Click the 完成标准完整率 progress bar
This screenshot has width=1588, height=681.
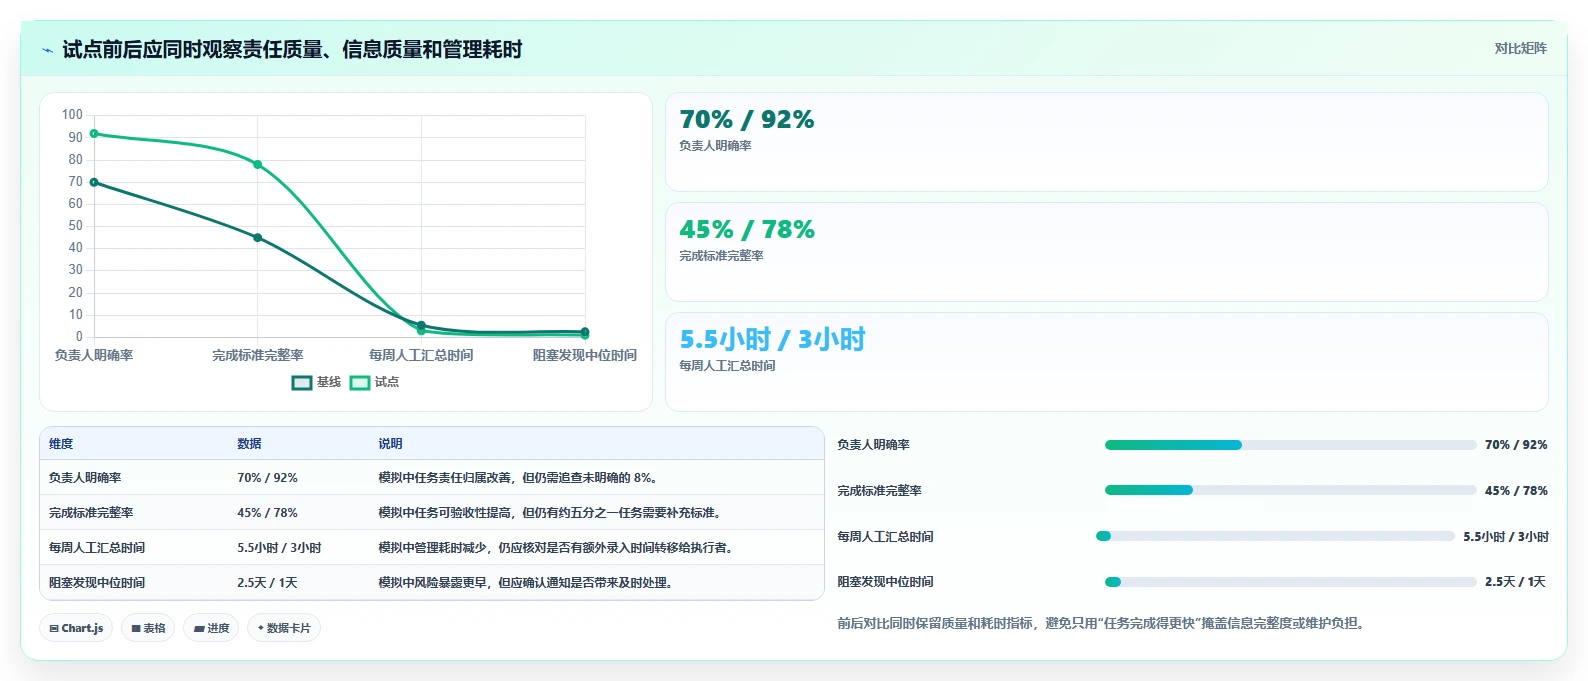click(x=1290, y=490)
